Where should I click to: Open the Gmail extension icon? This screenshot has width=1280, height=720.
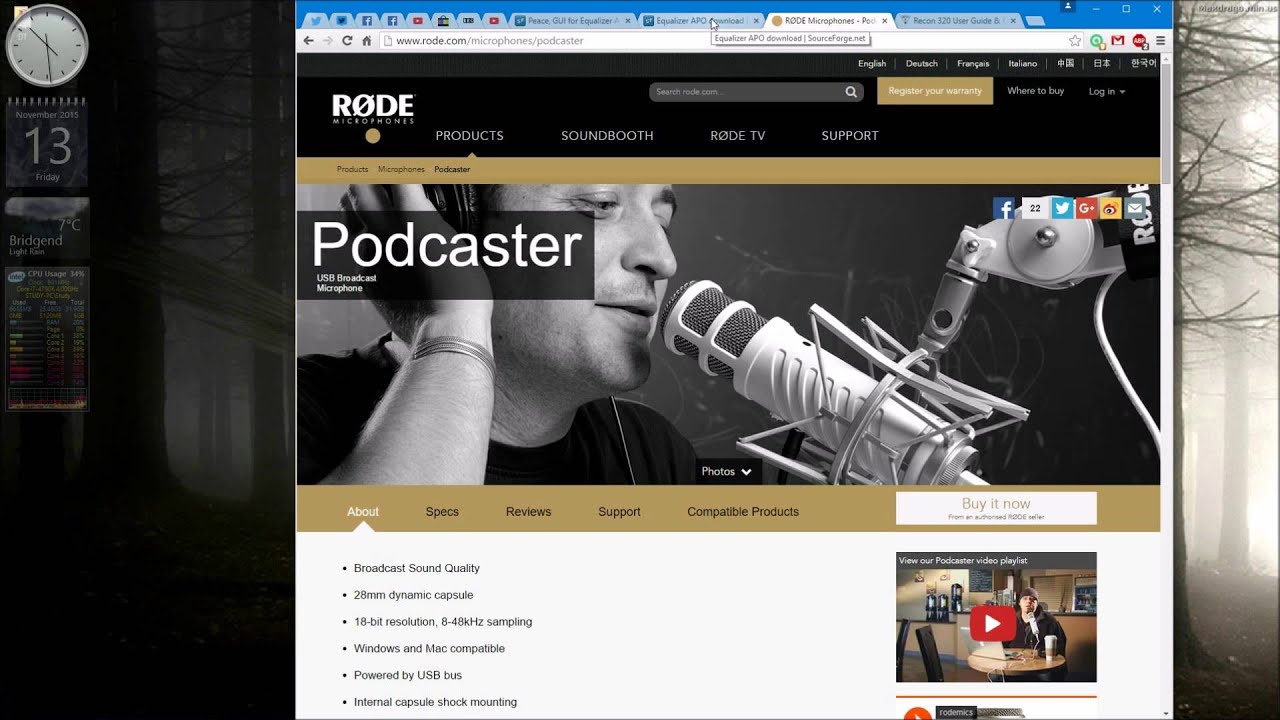[x=1118, y=41]
